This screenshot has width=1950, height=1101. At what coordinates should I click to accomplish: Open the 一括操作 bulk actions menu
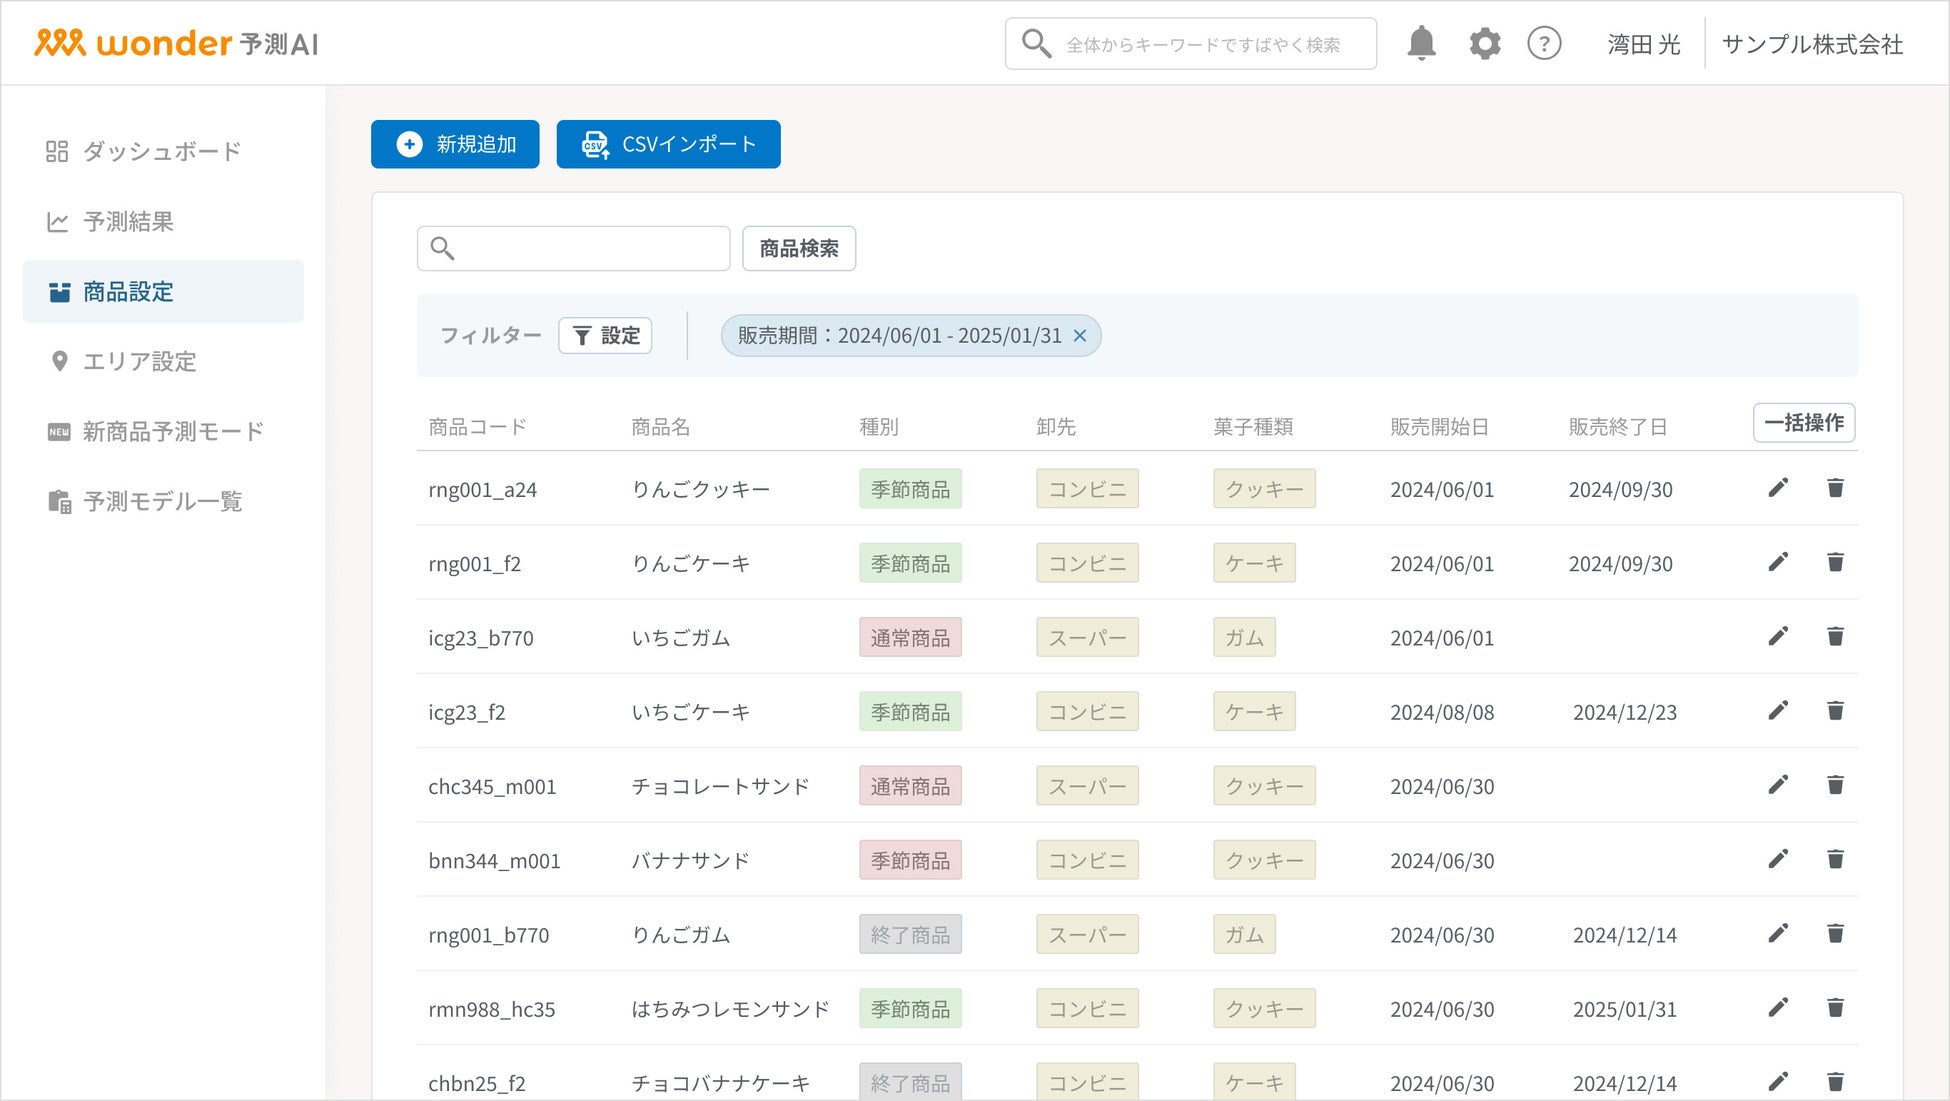(x=1803, y=423)
